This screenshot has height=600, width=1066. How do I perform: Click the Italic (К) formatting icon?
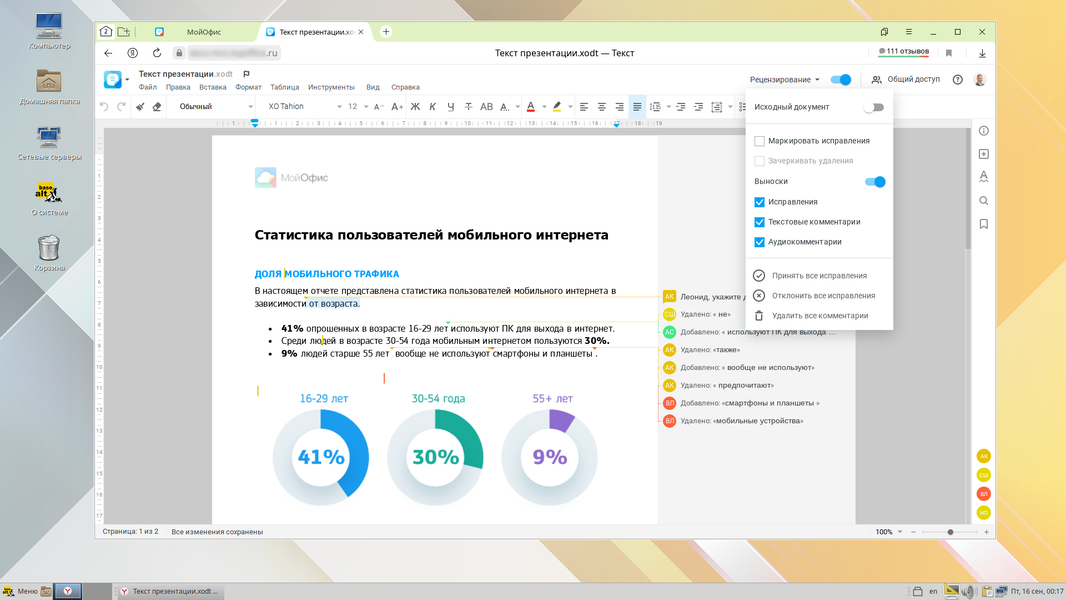[432, 107]
